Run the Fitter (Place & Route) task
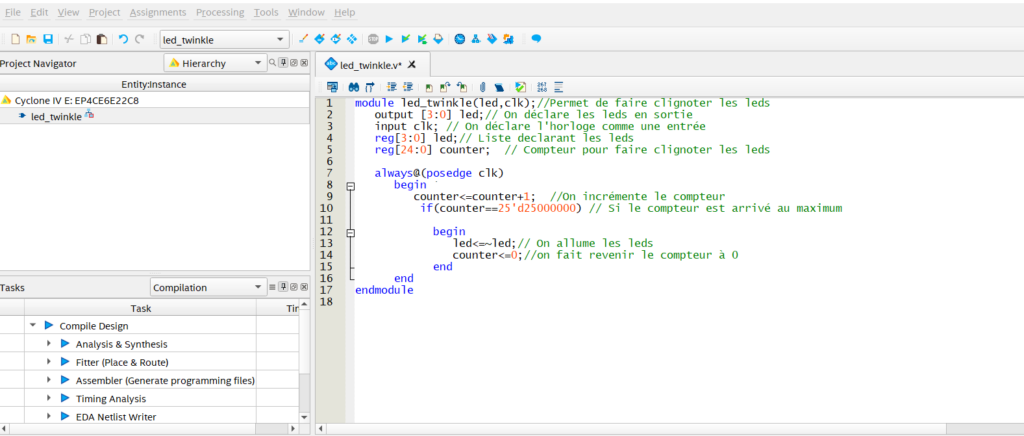 tap(66, 362)
